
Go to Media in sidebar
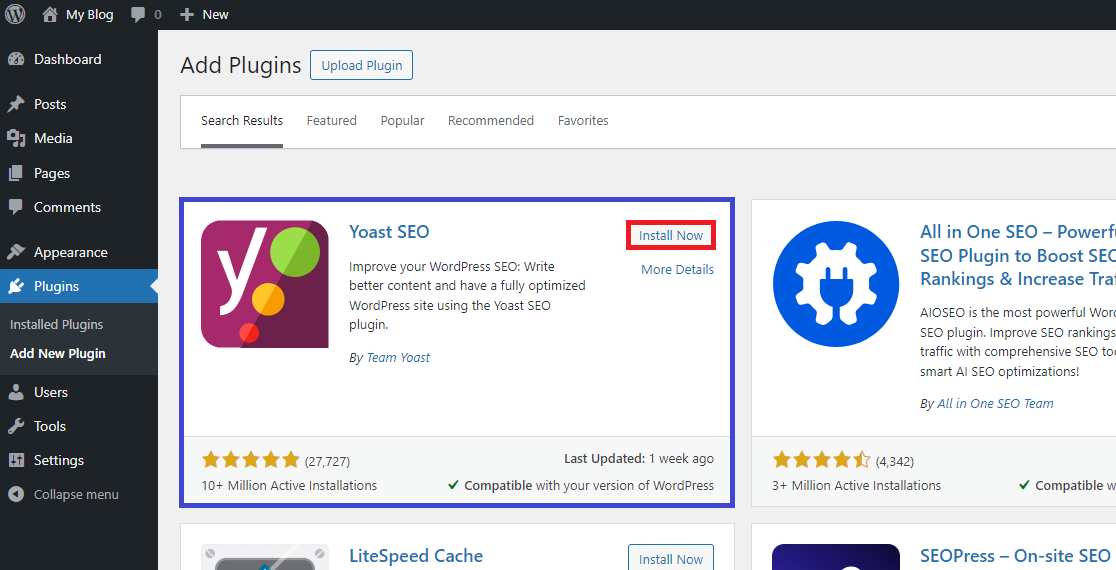(53, 138)
